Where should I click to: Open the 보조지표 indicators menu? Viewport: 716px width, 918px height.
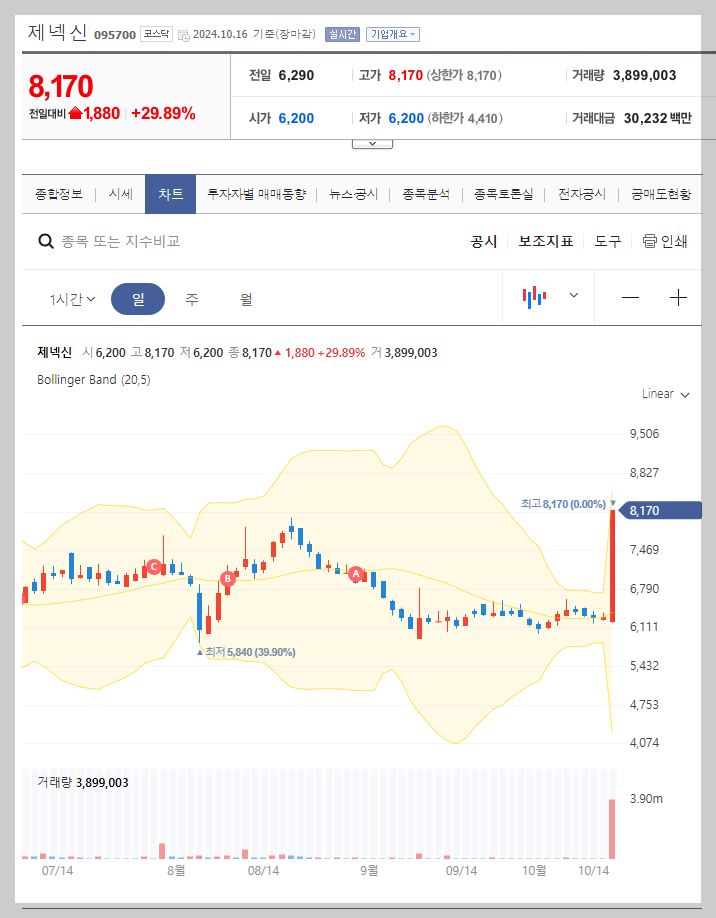(546, 241)
